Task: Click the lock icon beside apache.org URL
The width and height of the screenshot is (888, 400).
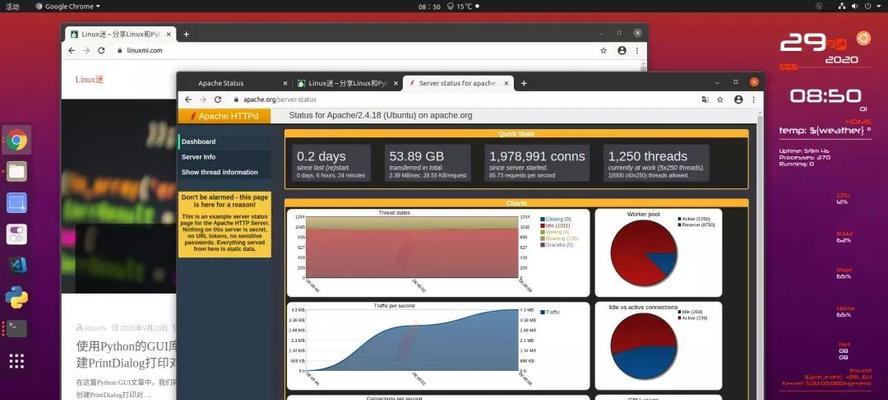Action: point(236,99)
